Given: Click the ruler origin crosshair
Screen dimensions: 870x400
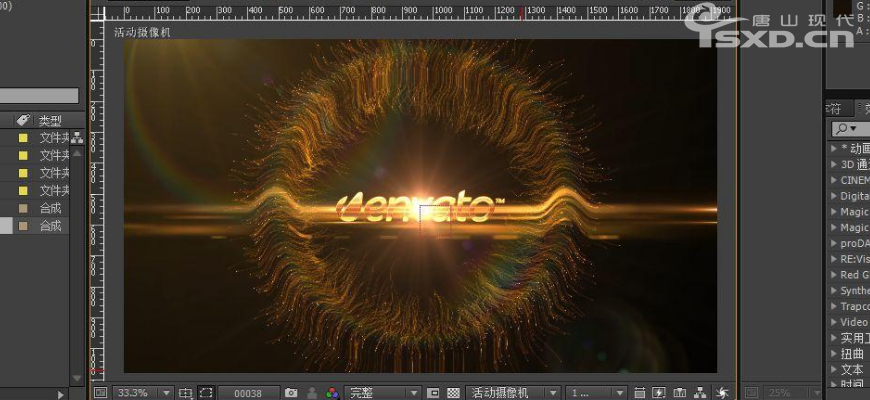Looking at the screenshot, I should [98, 15].
